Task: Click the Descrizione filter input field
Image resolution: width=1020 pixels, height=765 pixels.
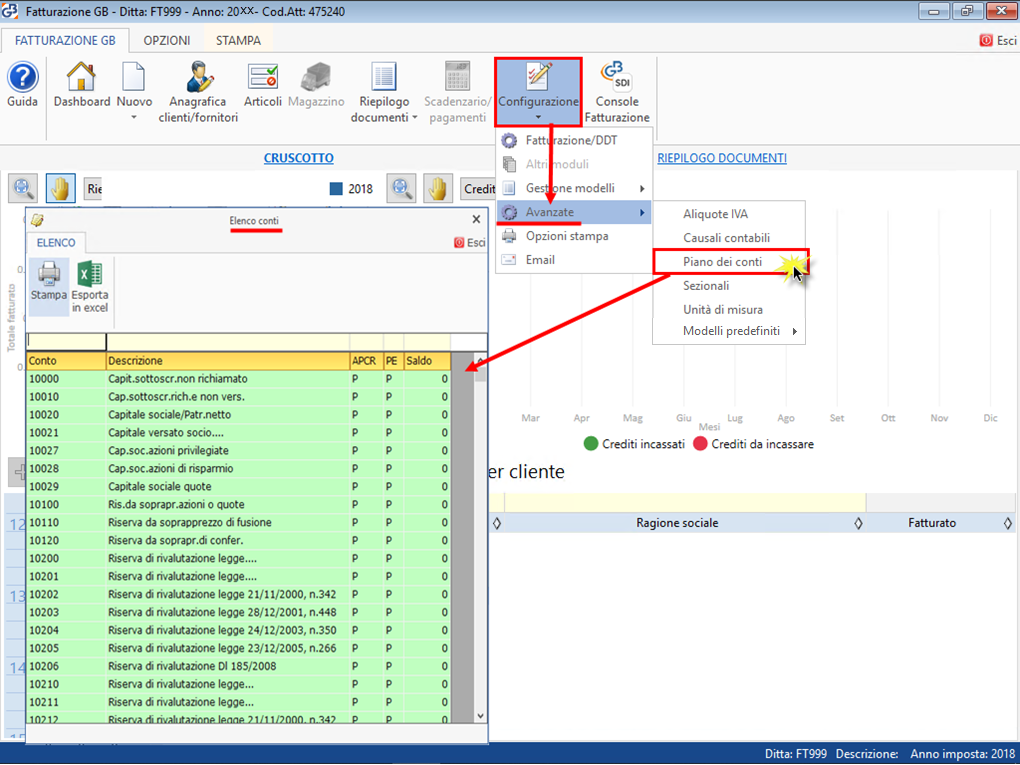Action: (x=228, y=342)
